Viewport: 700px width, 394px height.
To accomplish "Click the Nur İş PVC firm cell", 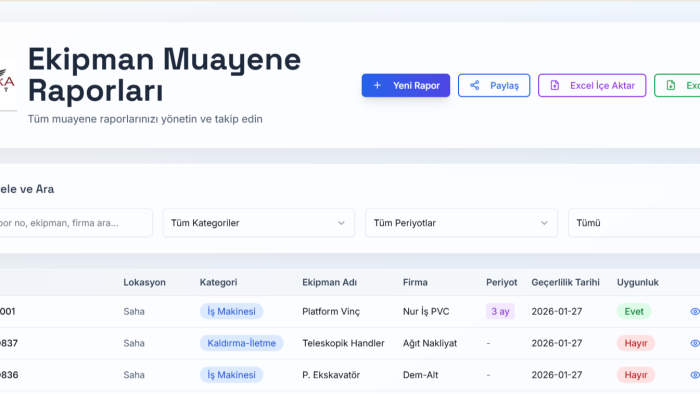I will click(426, 311).
